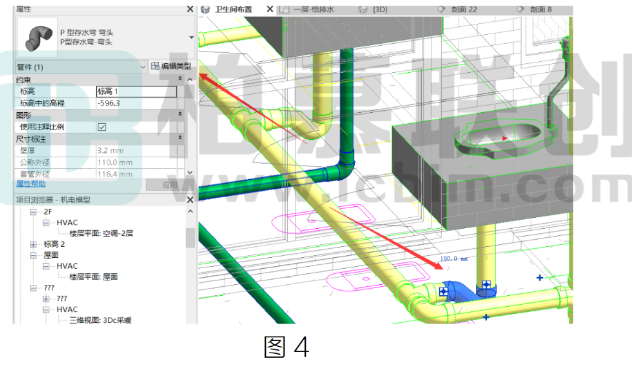Click the -596.3 elevation value field
The width and height of the screenshot is (632, 376).
tap(136, 103)
